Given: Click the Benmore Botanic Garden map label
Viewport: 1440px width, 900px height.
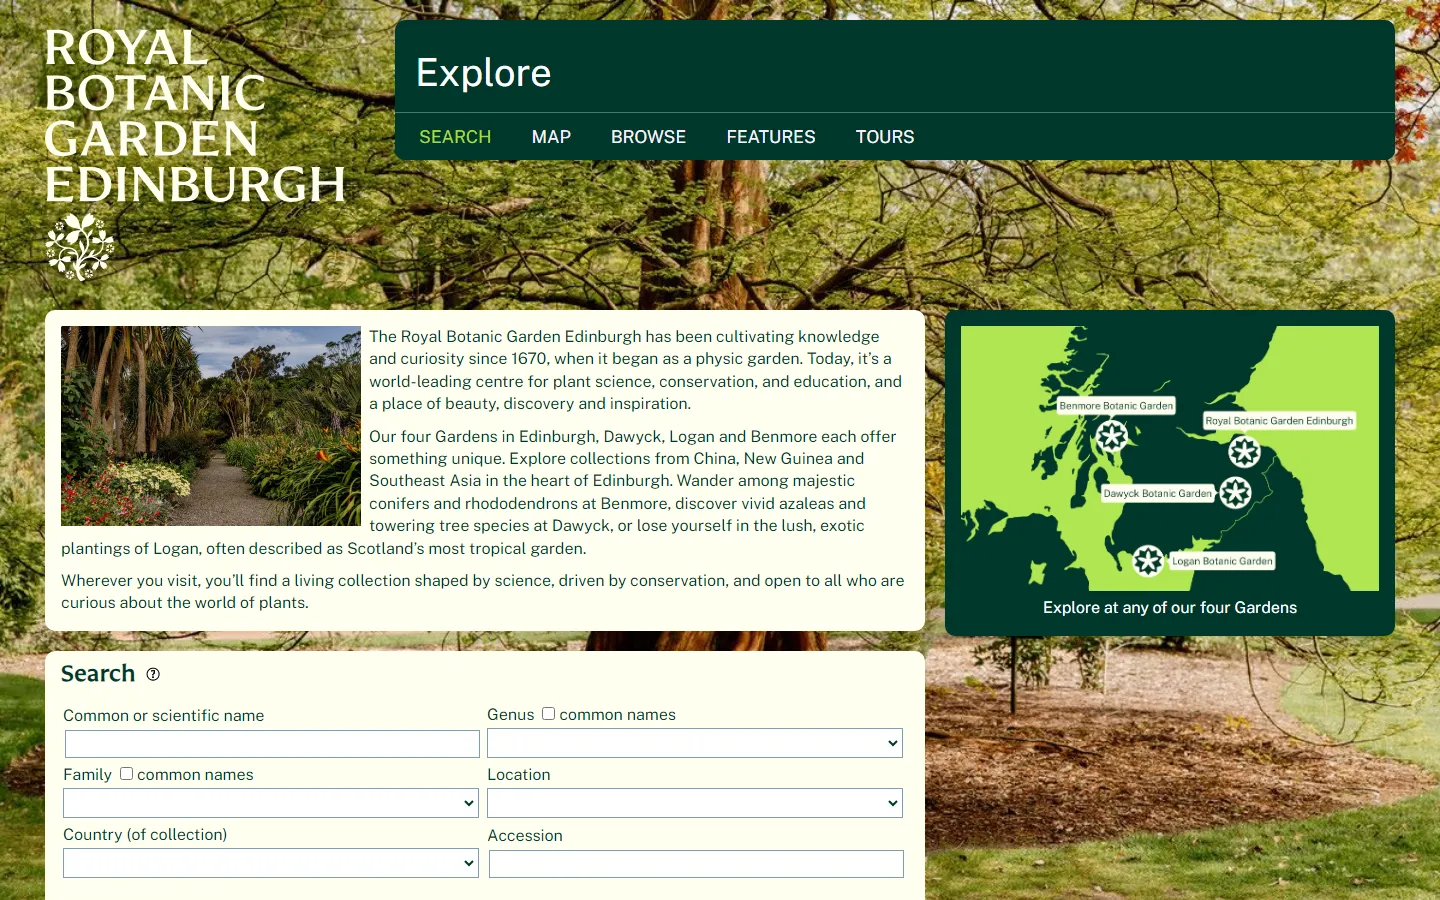Looking at the screenshot, I should point(1116,406).
